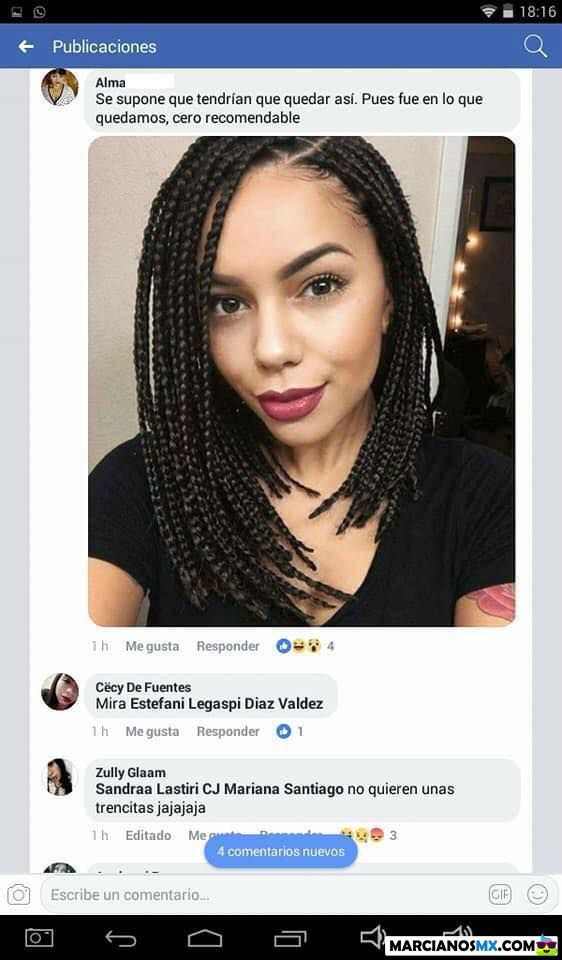Go back using the top-left arrow

click(26, 47)
